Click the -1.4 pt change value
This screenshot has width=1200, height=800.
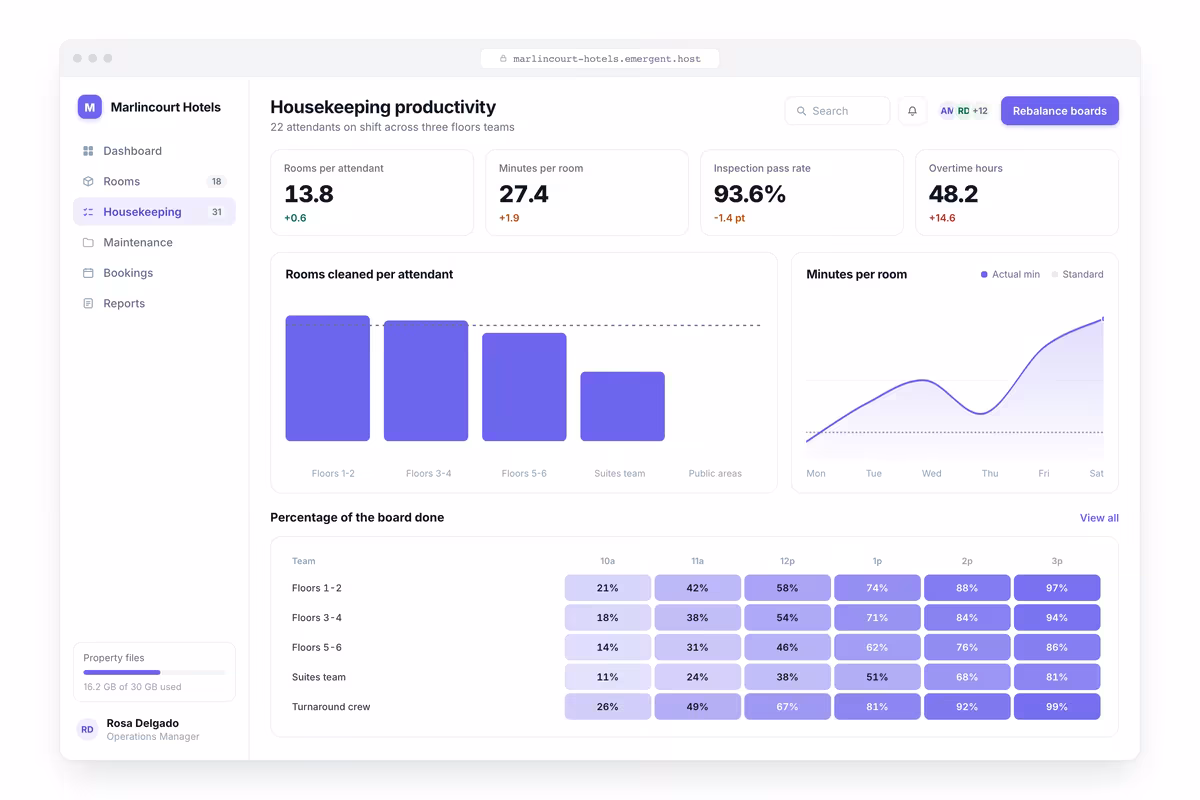click(x=729, y=218)
